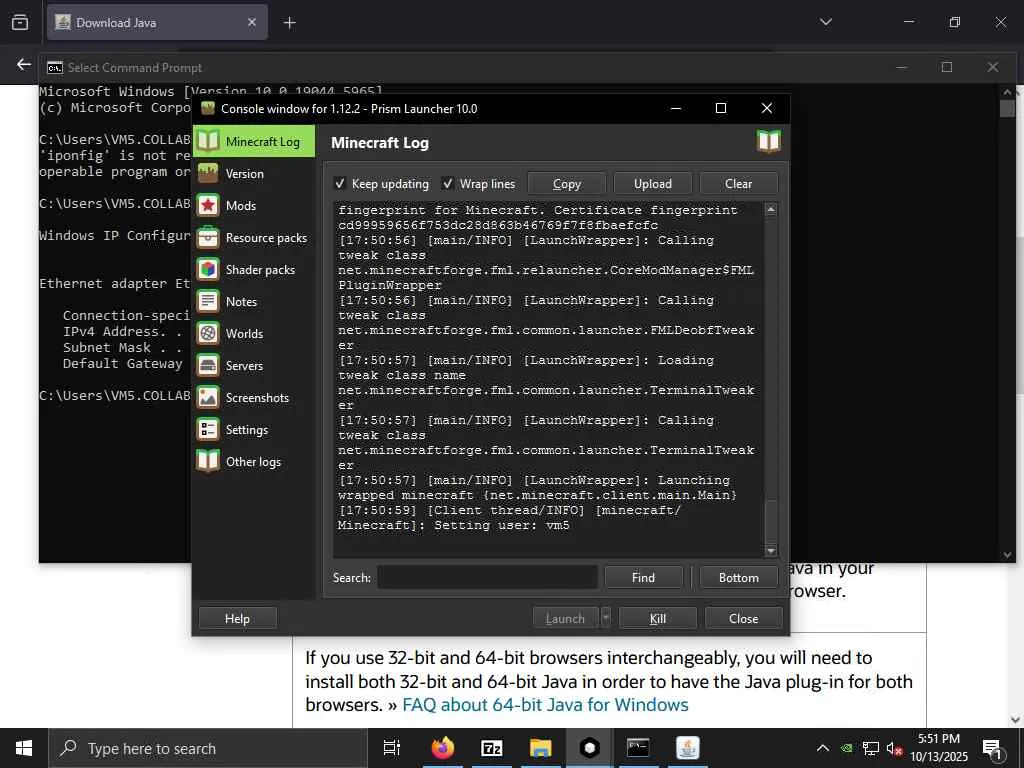This screenshot has width=1024, height=768.
Task: Click the browser back arrow
Action: click(x=24, y=64)
